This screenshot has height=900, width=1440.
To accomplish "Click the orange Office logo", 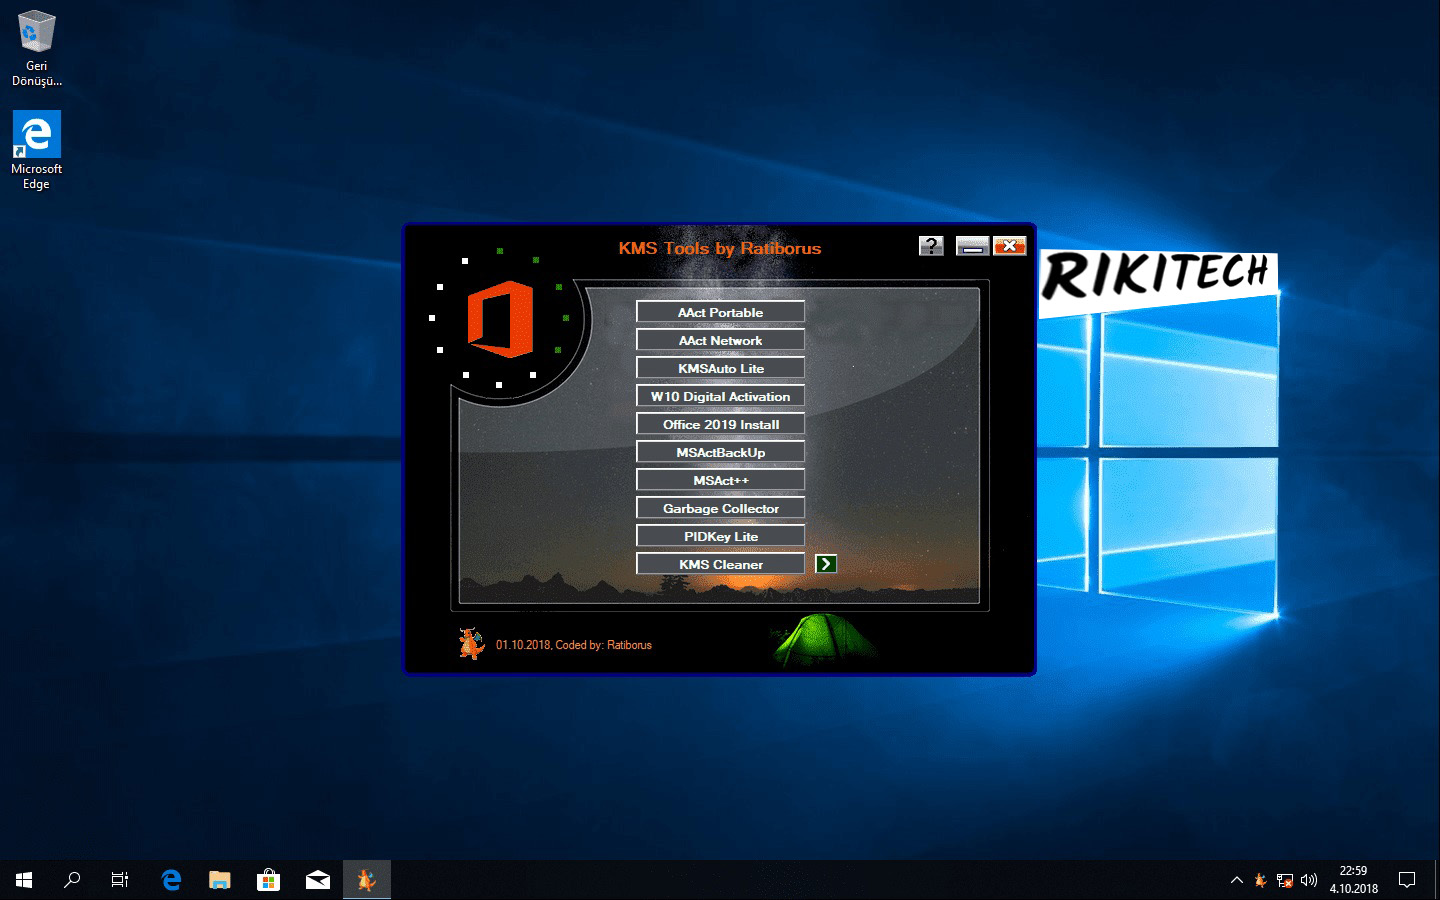I will pos(500,319).
